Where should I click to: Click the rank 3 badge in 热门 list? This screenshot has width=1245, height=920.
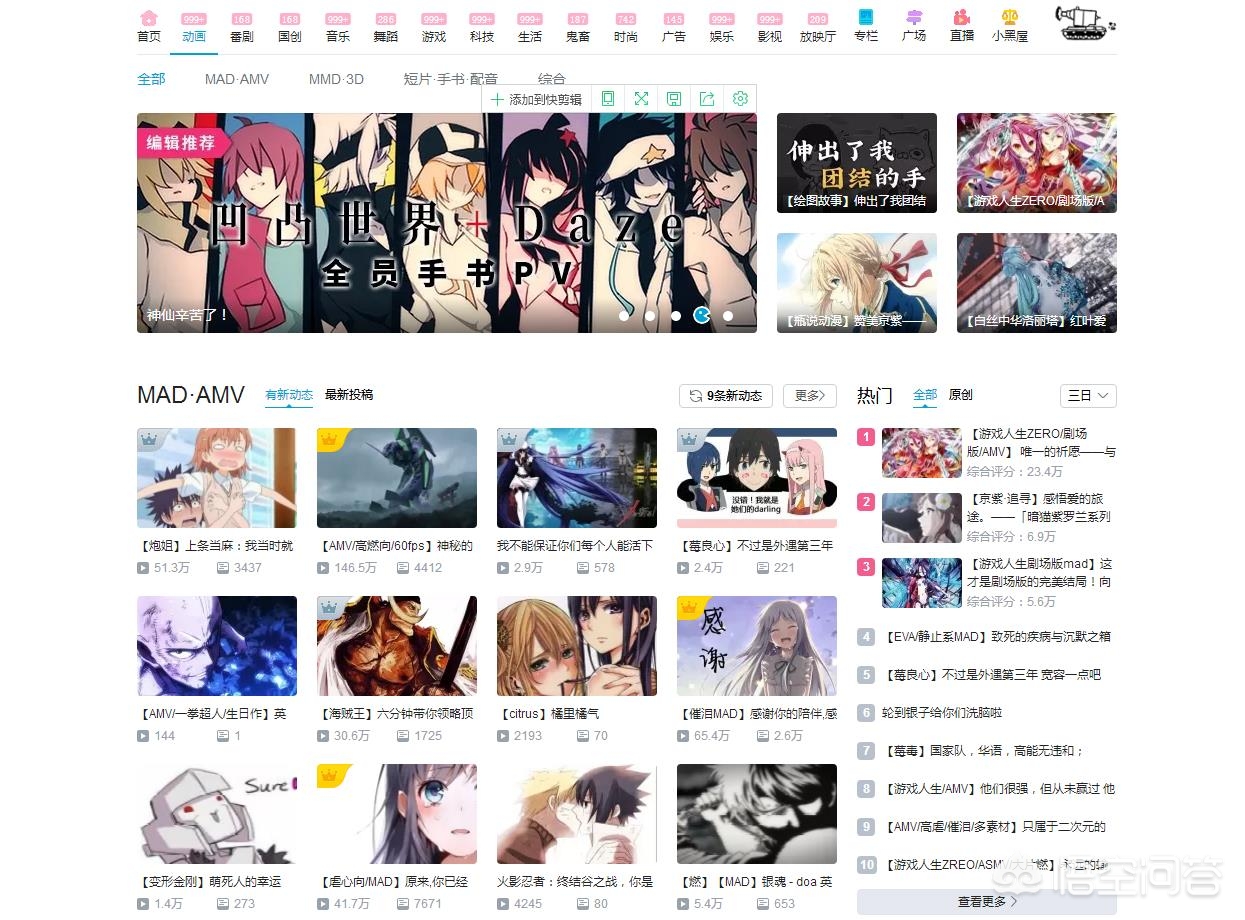point(866,567)
